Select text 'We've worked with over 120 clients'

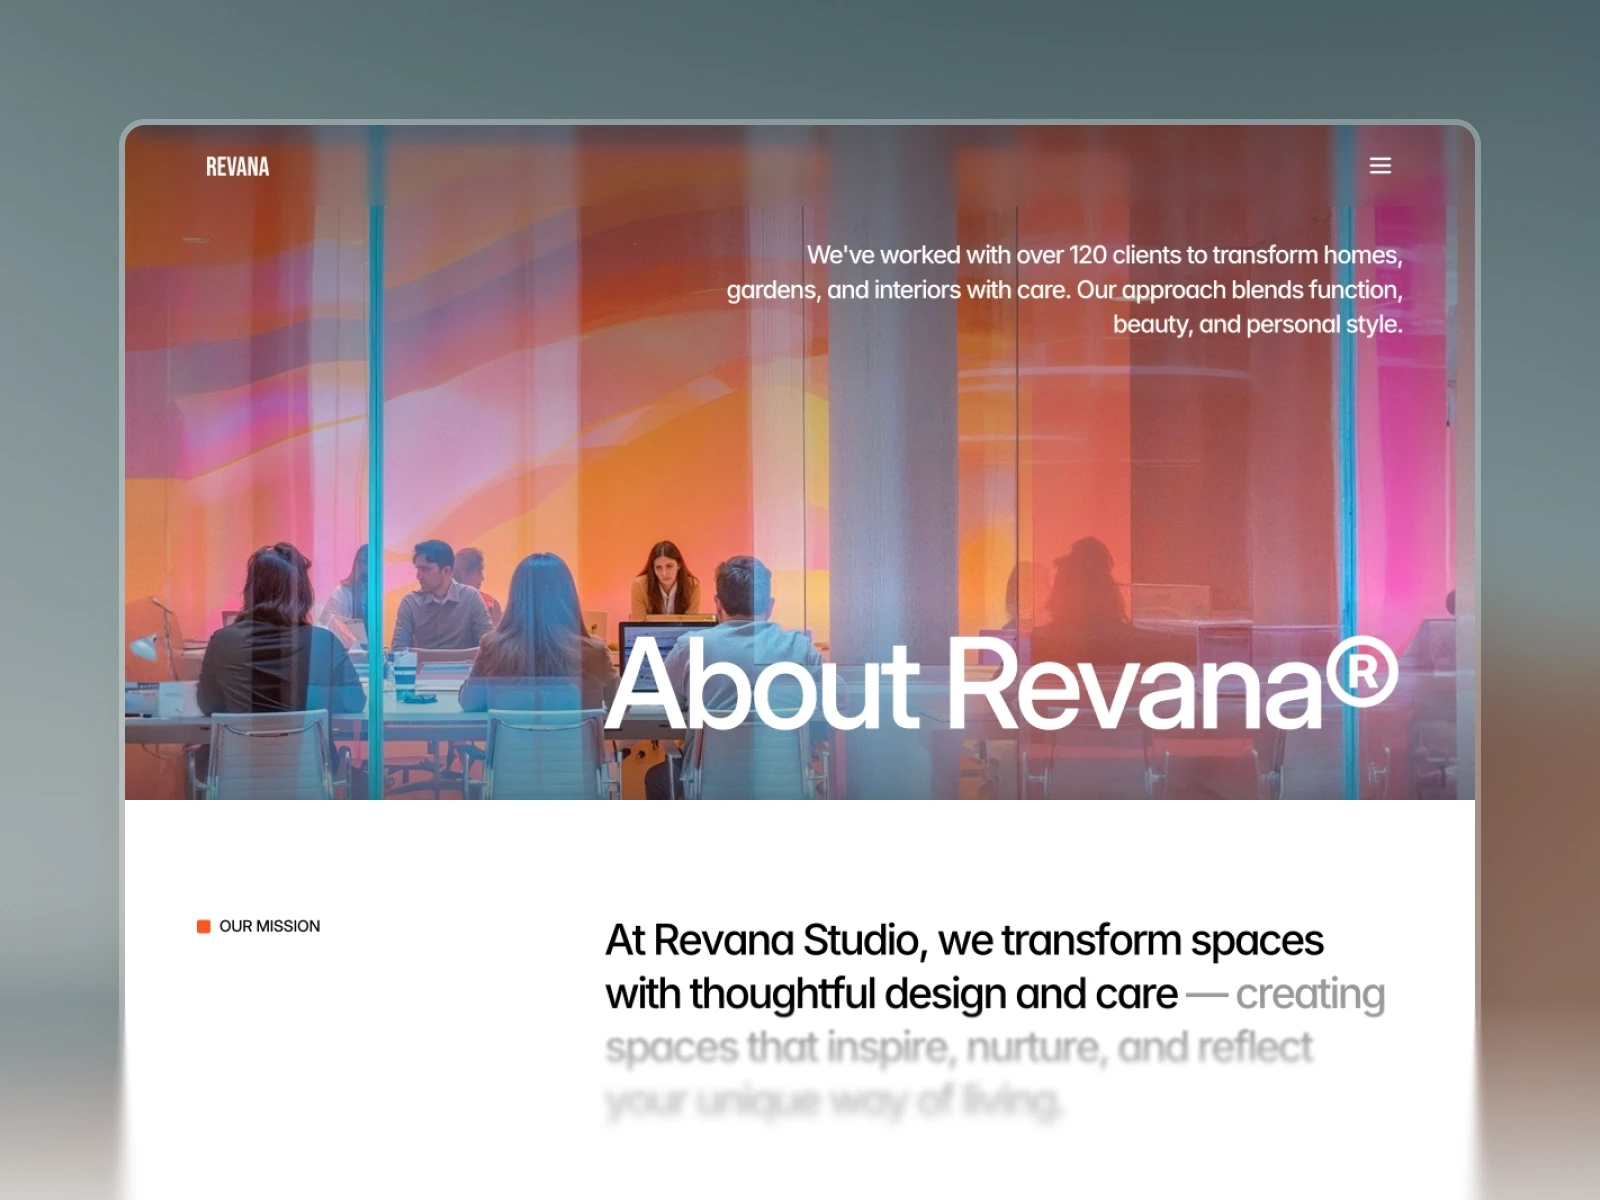(x=994, y=255)
